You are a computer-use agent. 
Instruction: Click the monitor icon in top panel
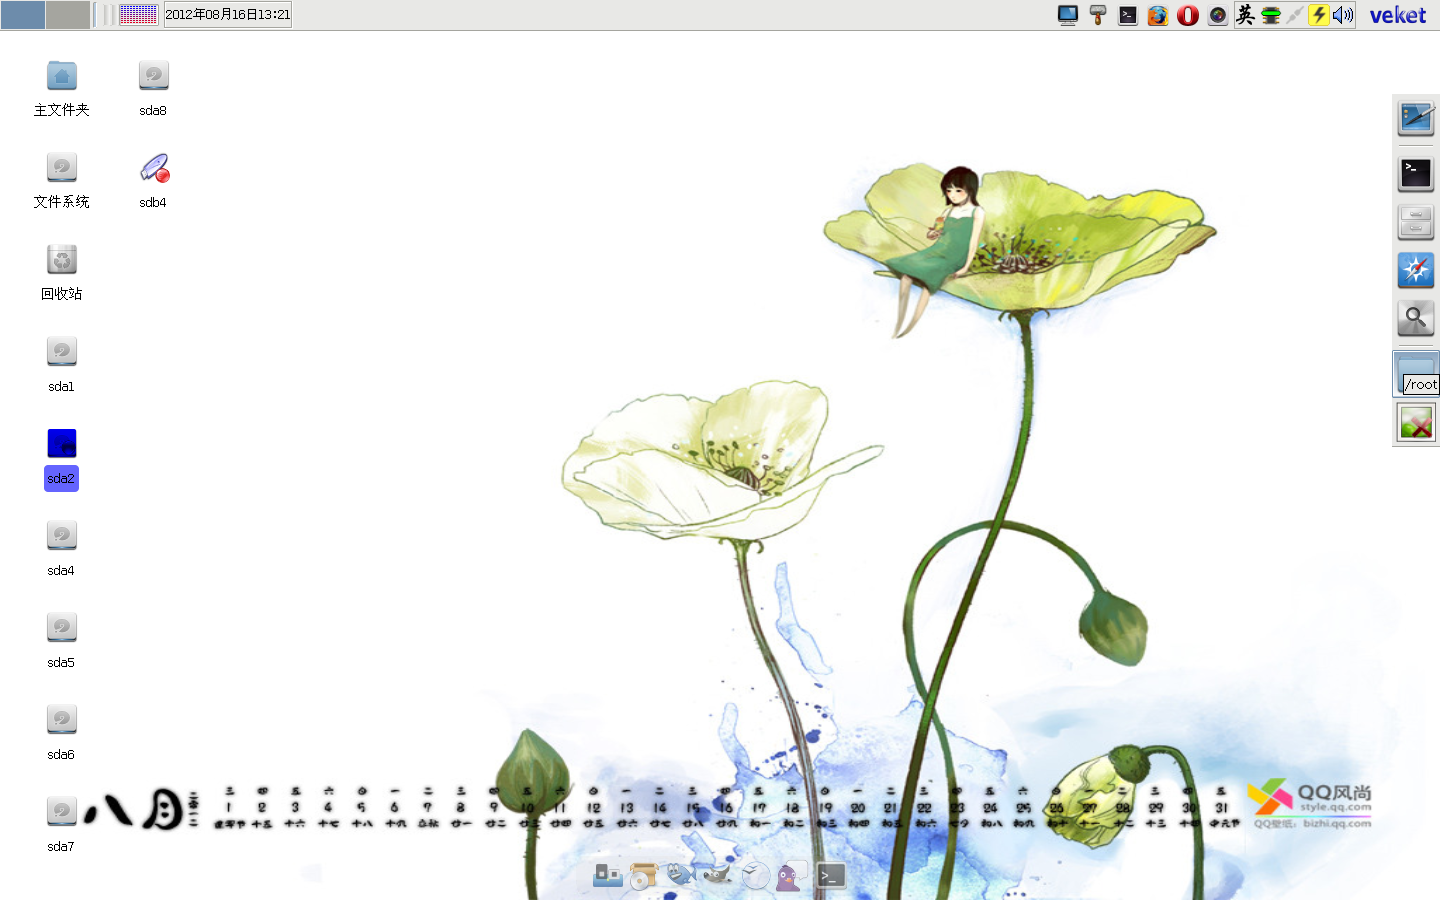click(x=1068, y=15)
